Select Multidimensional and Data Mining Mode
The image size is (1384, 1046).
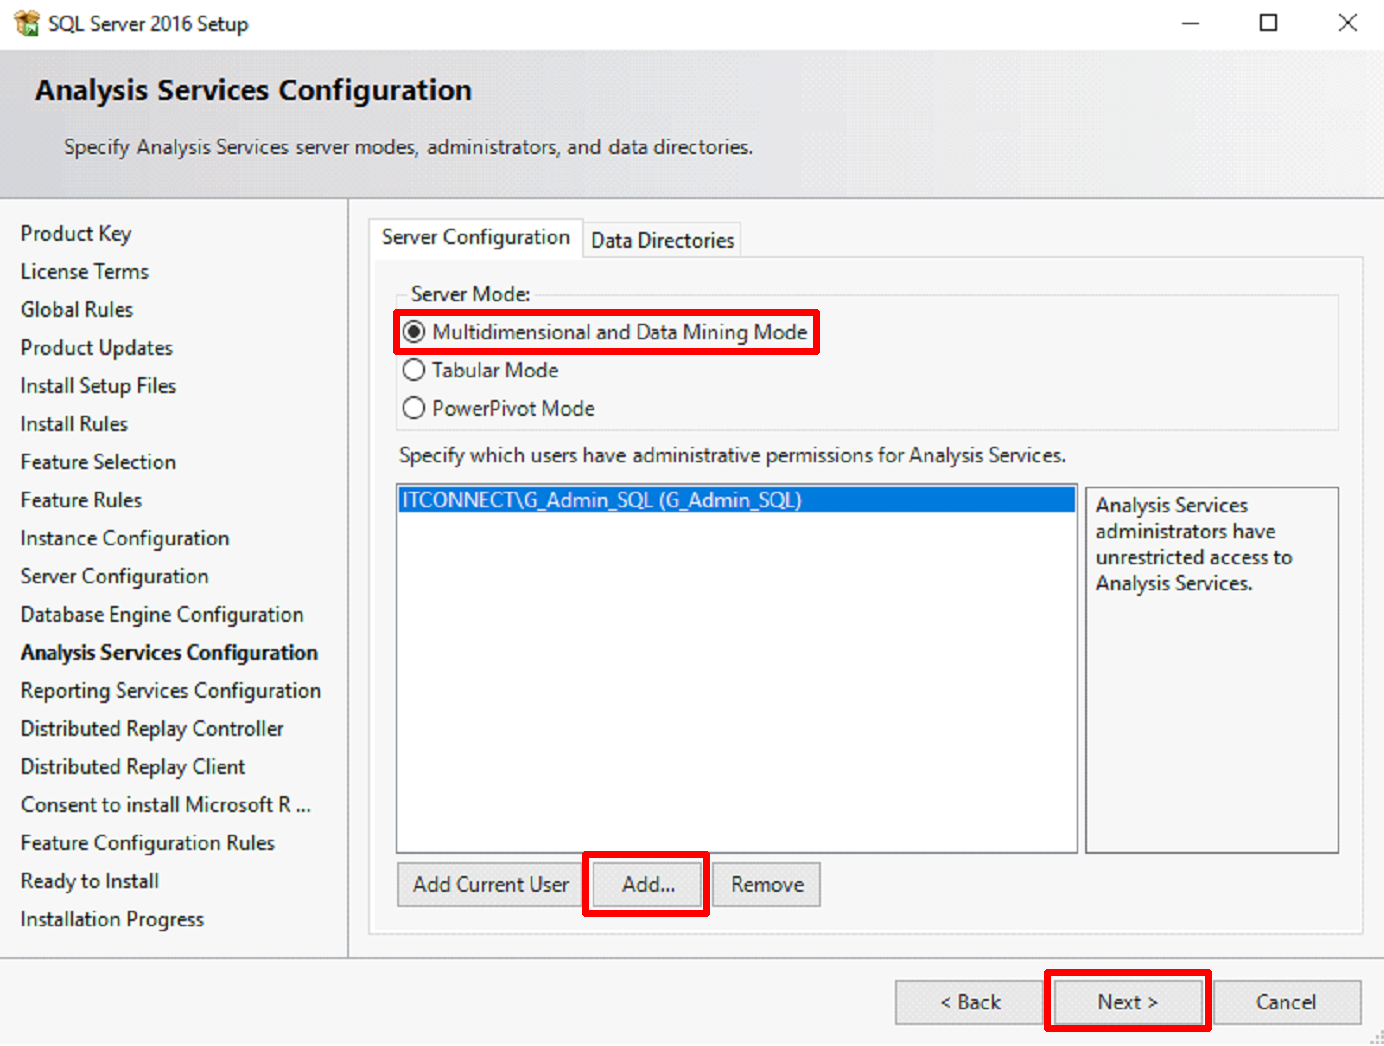click(414, 332)
